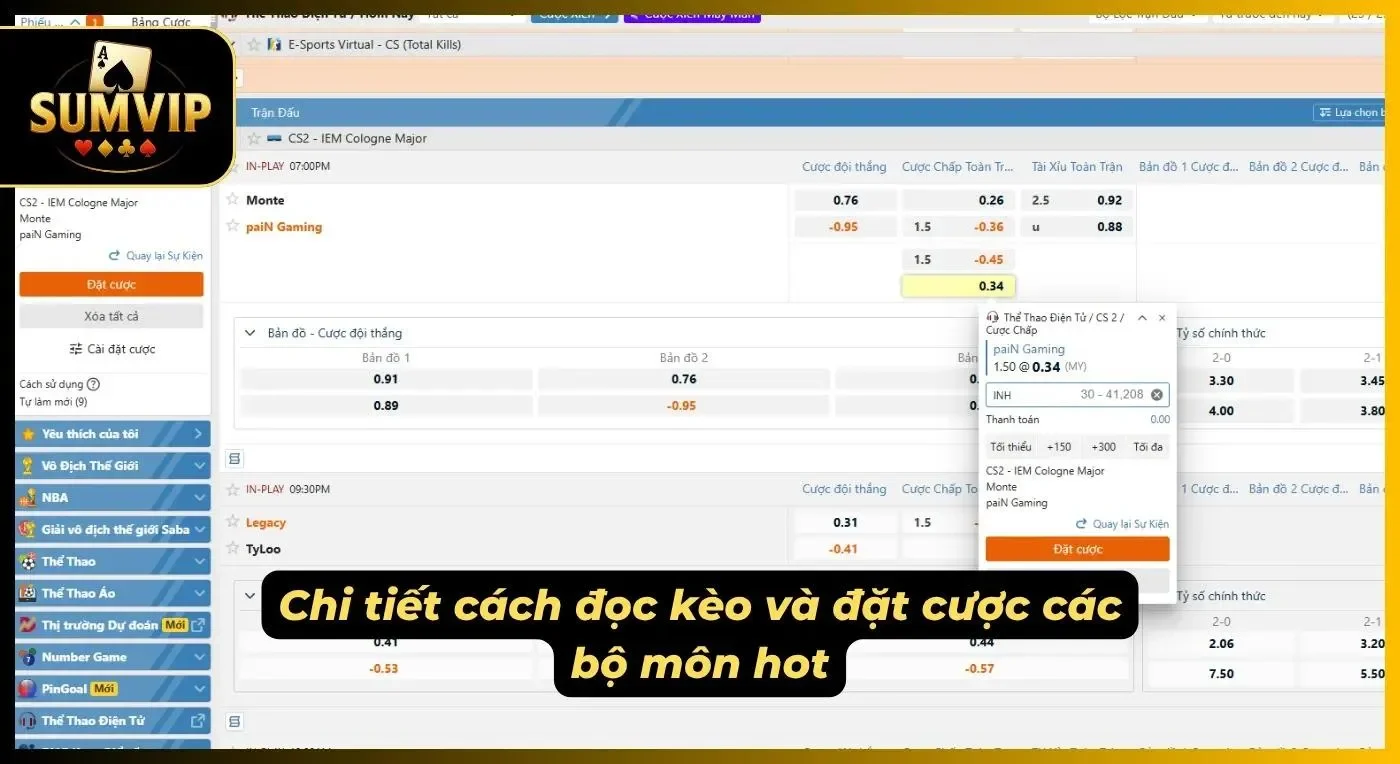Viewport: 1400px width, 764px height.
Task: Click the Thể Thao Ảo sidebar icon
Action: [x=27, y=593]
